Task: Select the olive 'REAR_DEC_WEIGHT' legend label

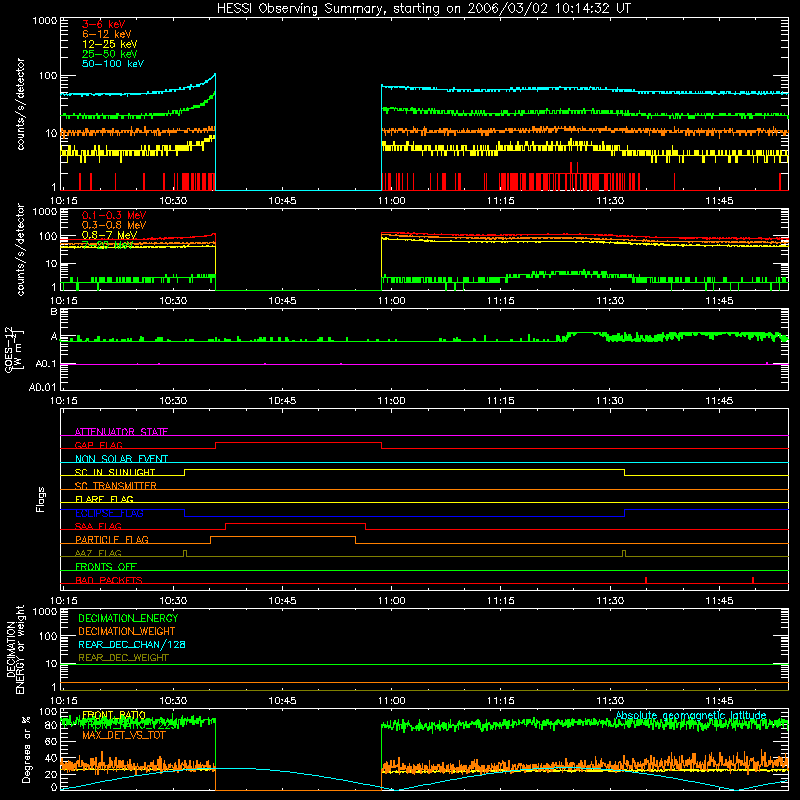Action: (x=123, y=658)
